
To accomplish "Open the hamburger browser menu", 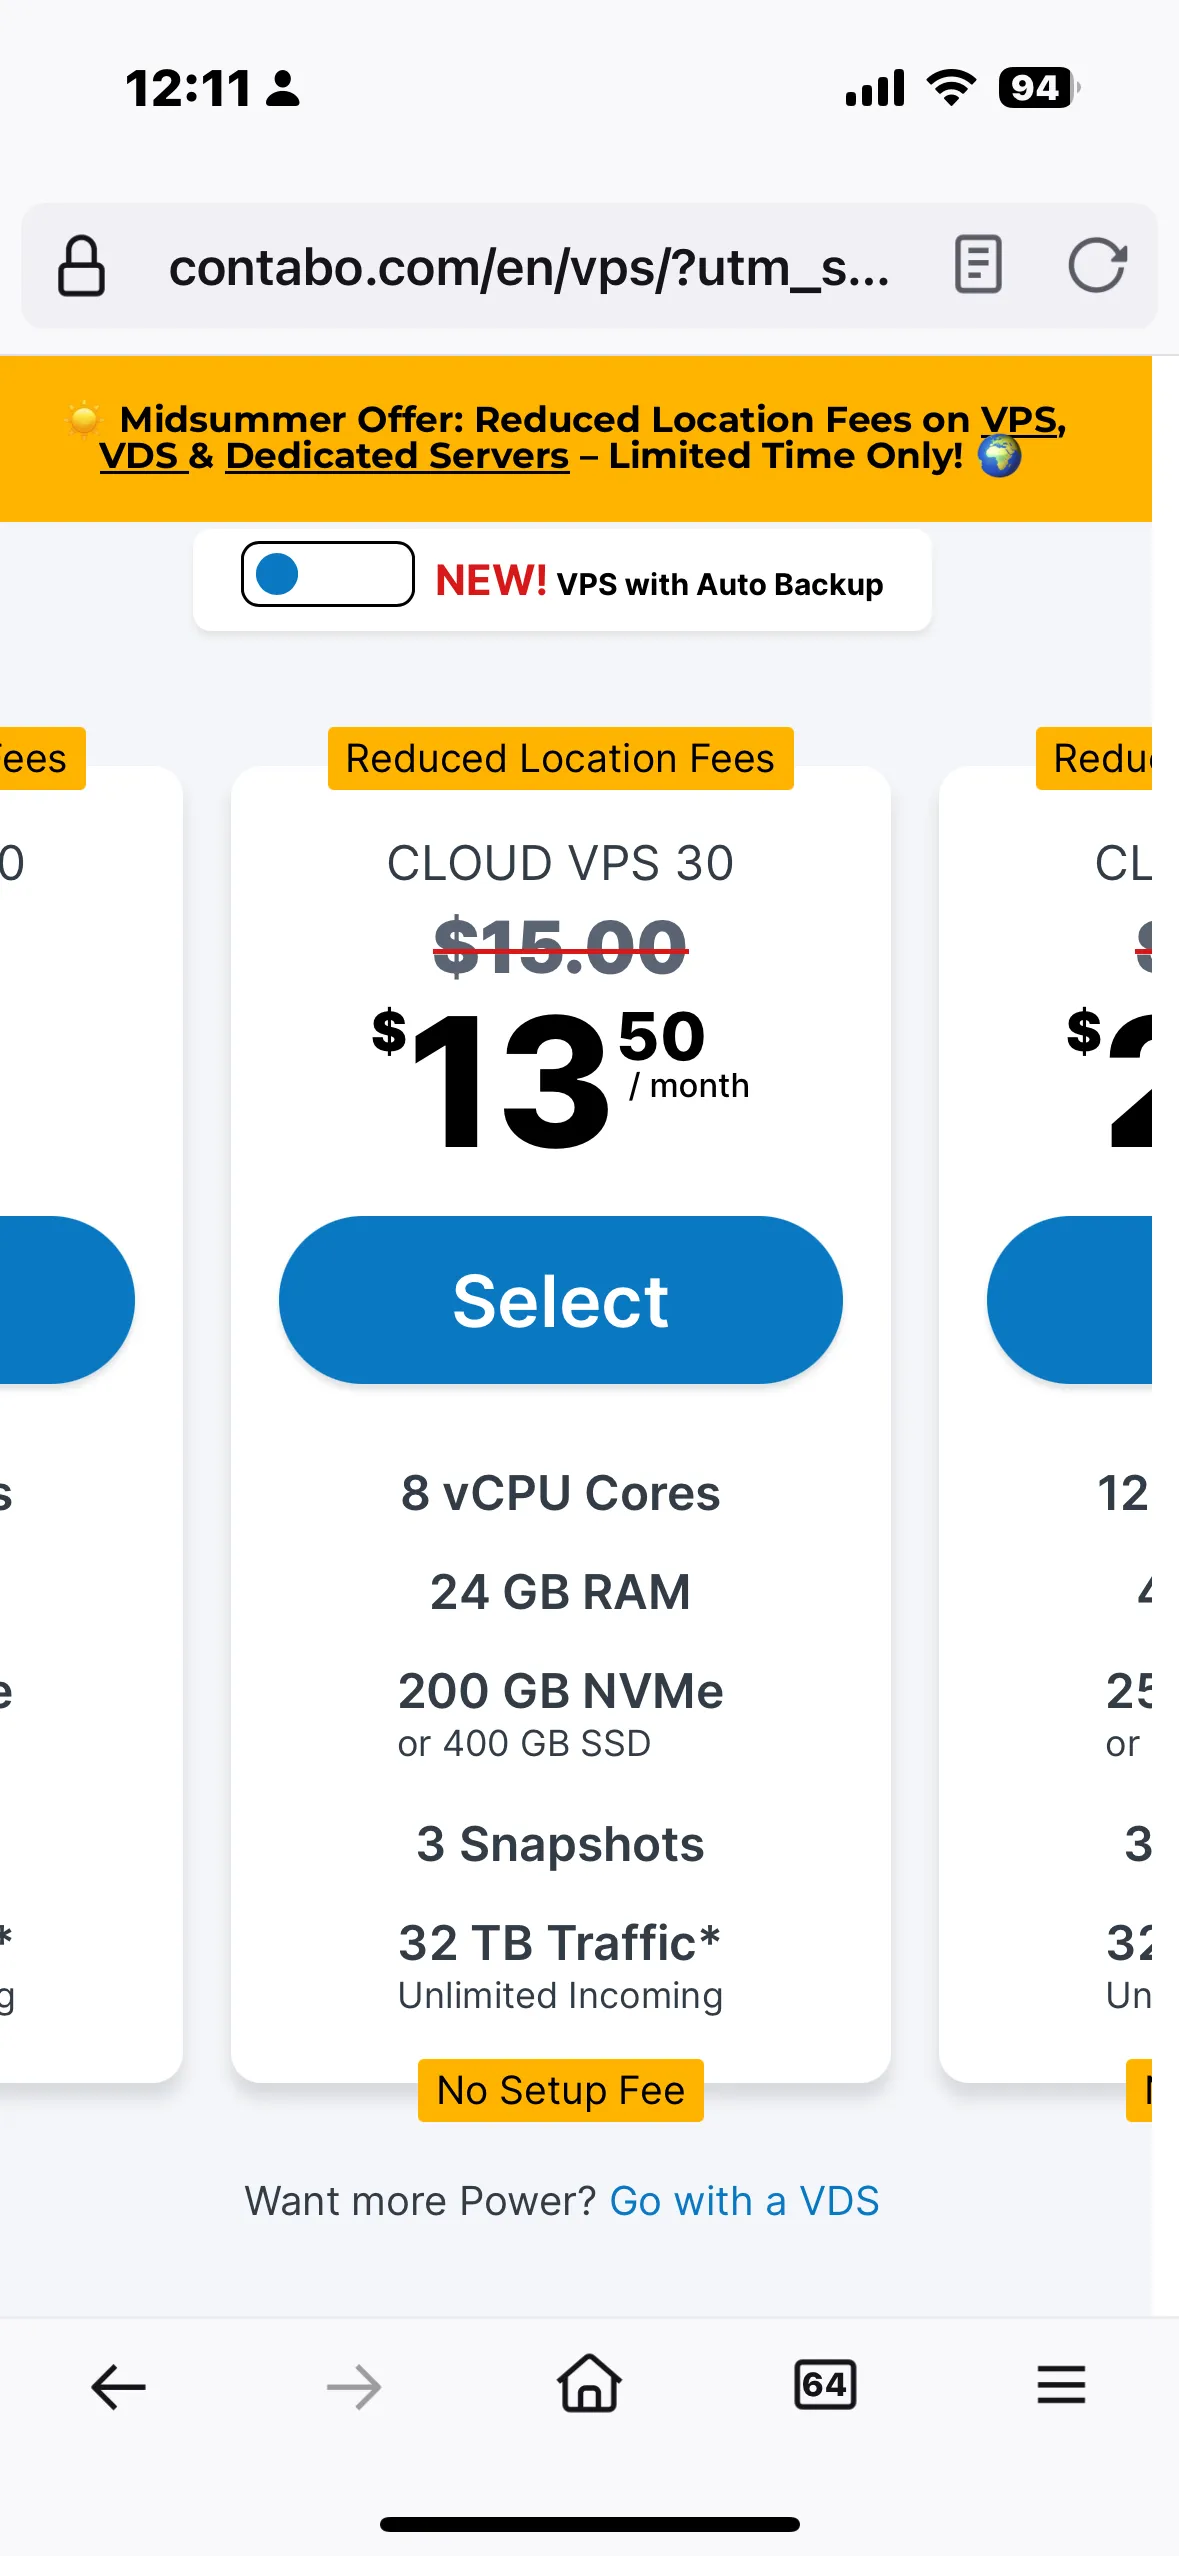I will [1061, 2385].
